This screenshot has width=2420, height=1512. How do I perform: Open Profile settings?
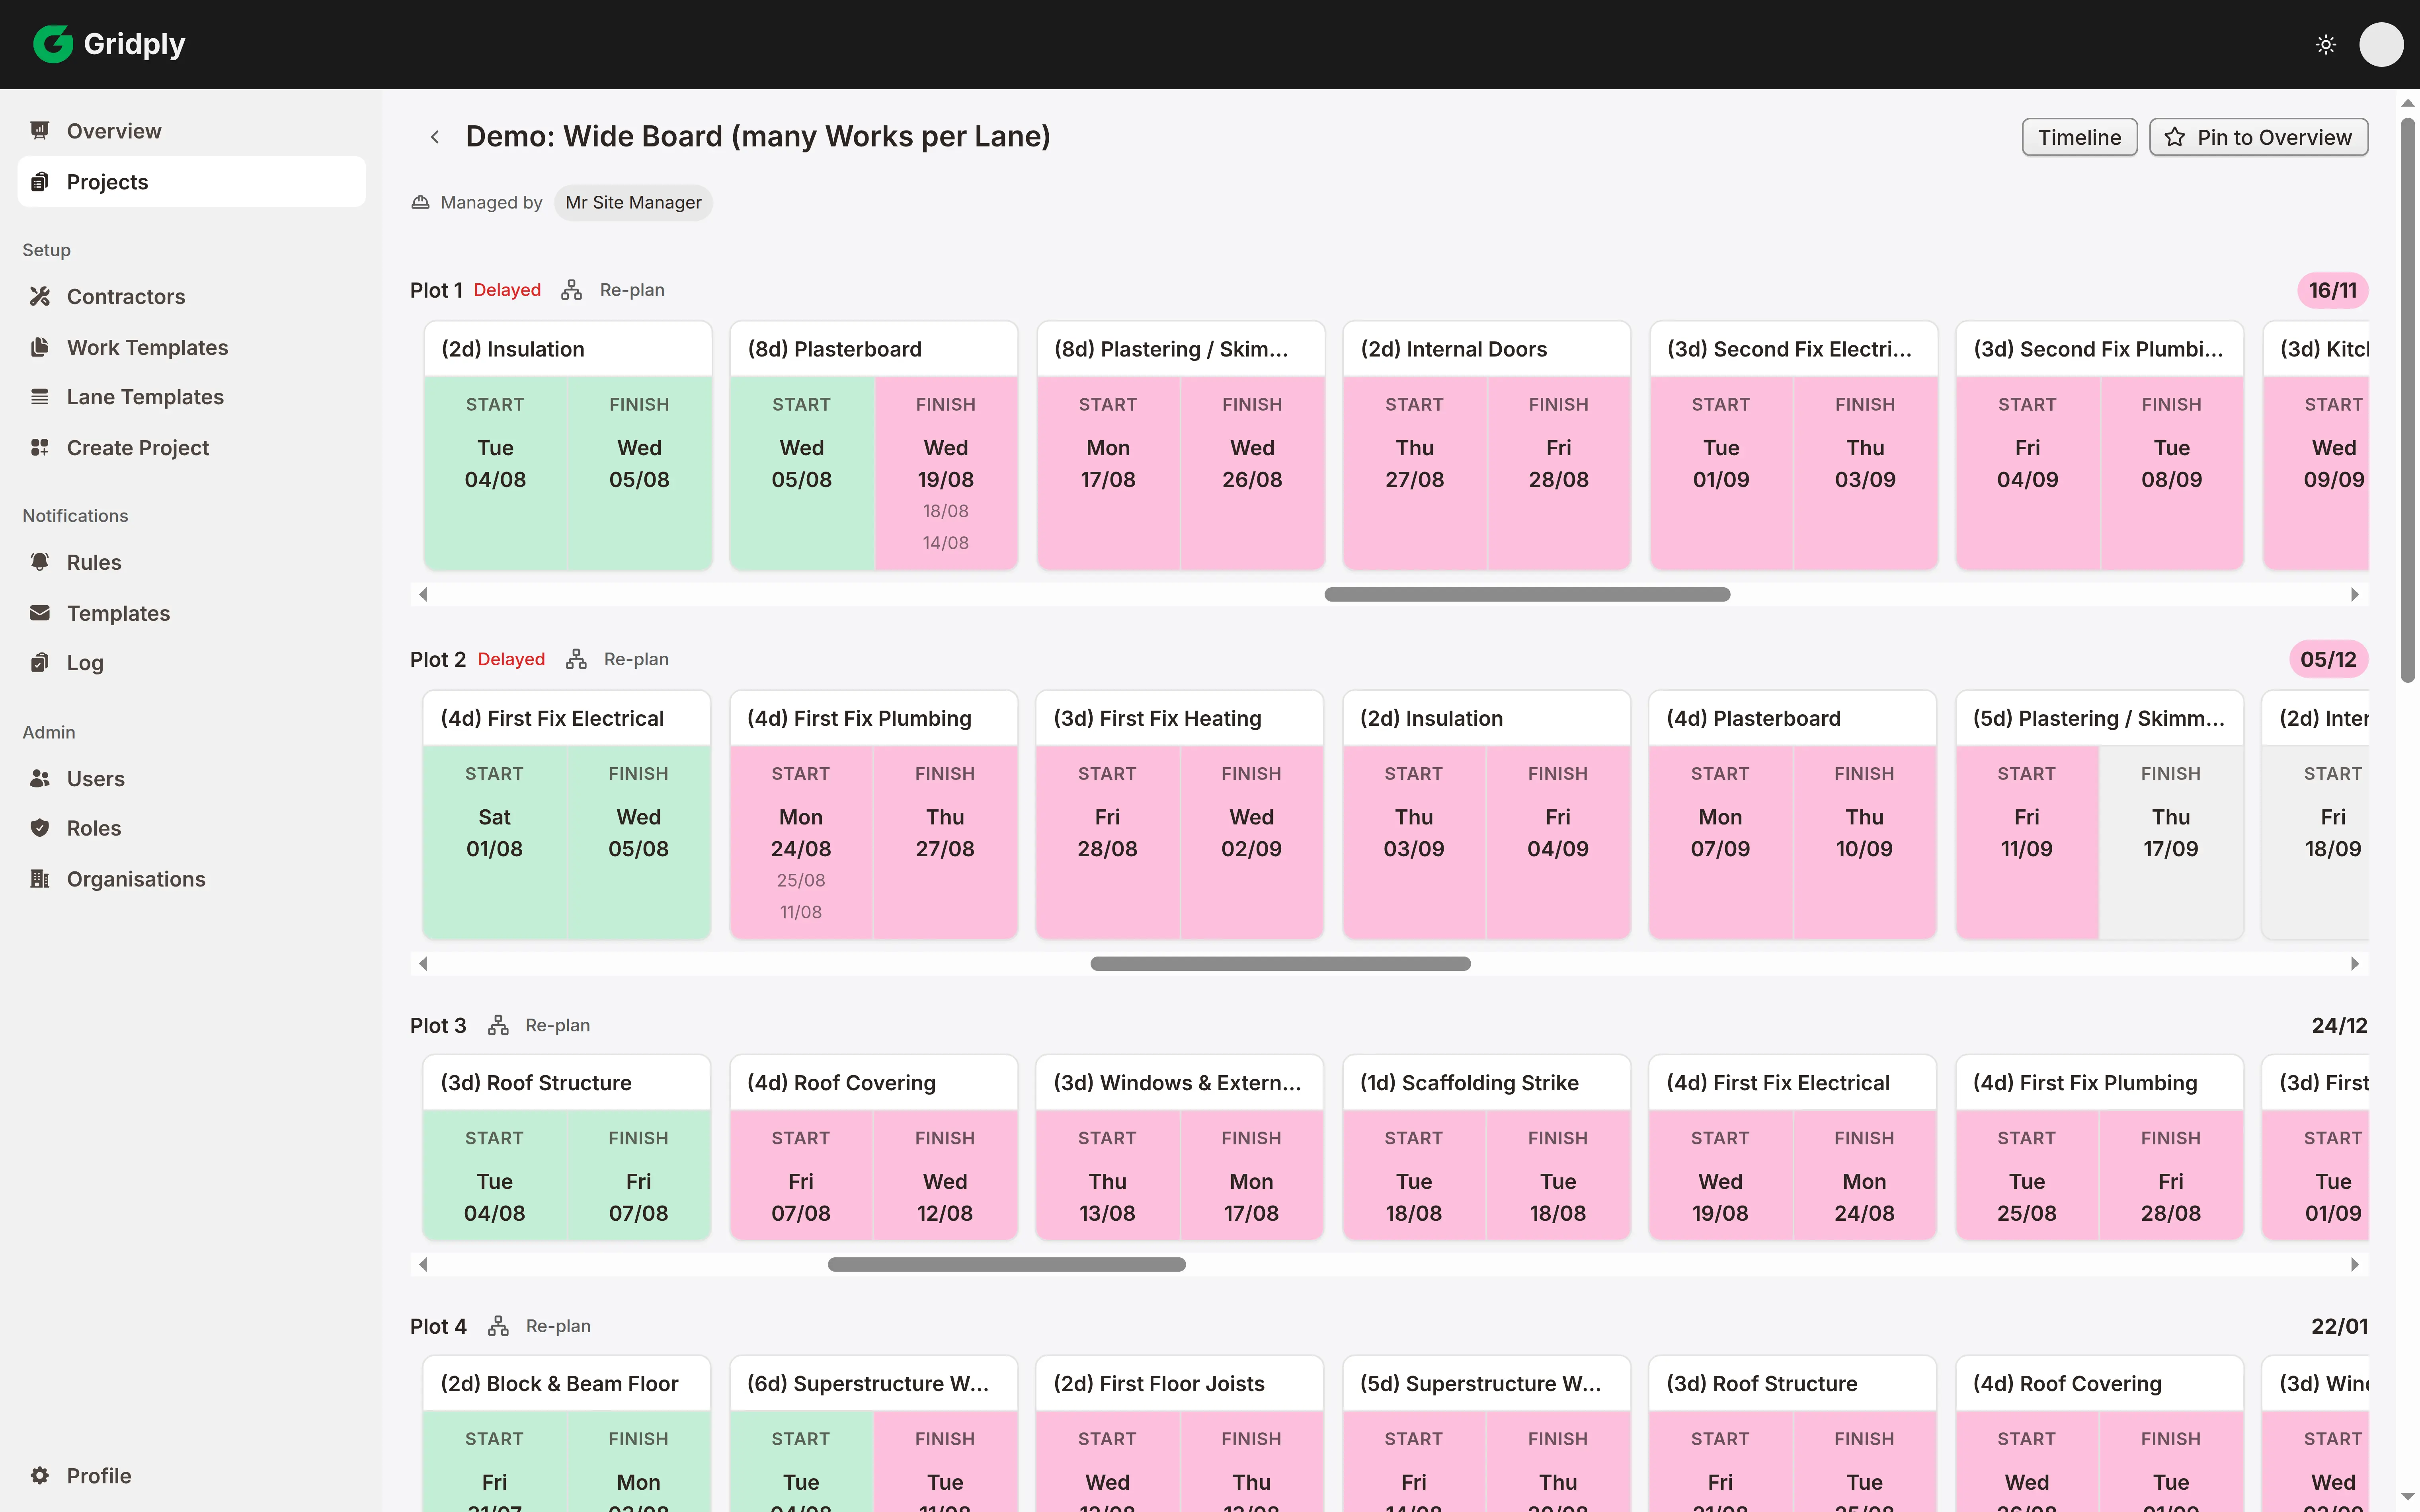click(x=191, y=1476)
